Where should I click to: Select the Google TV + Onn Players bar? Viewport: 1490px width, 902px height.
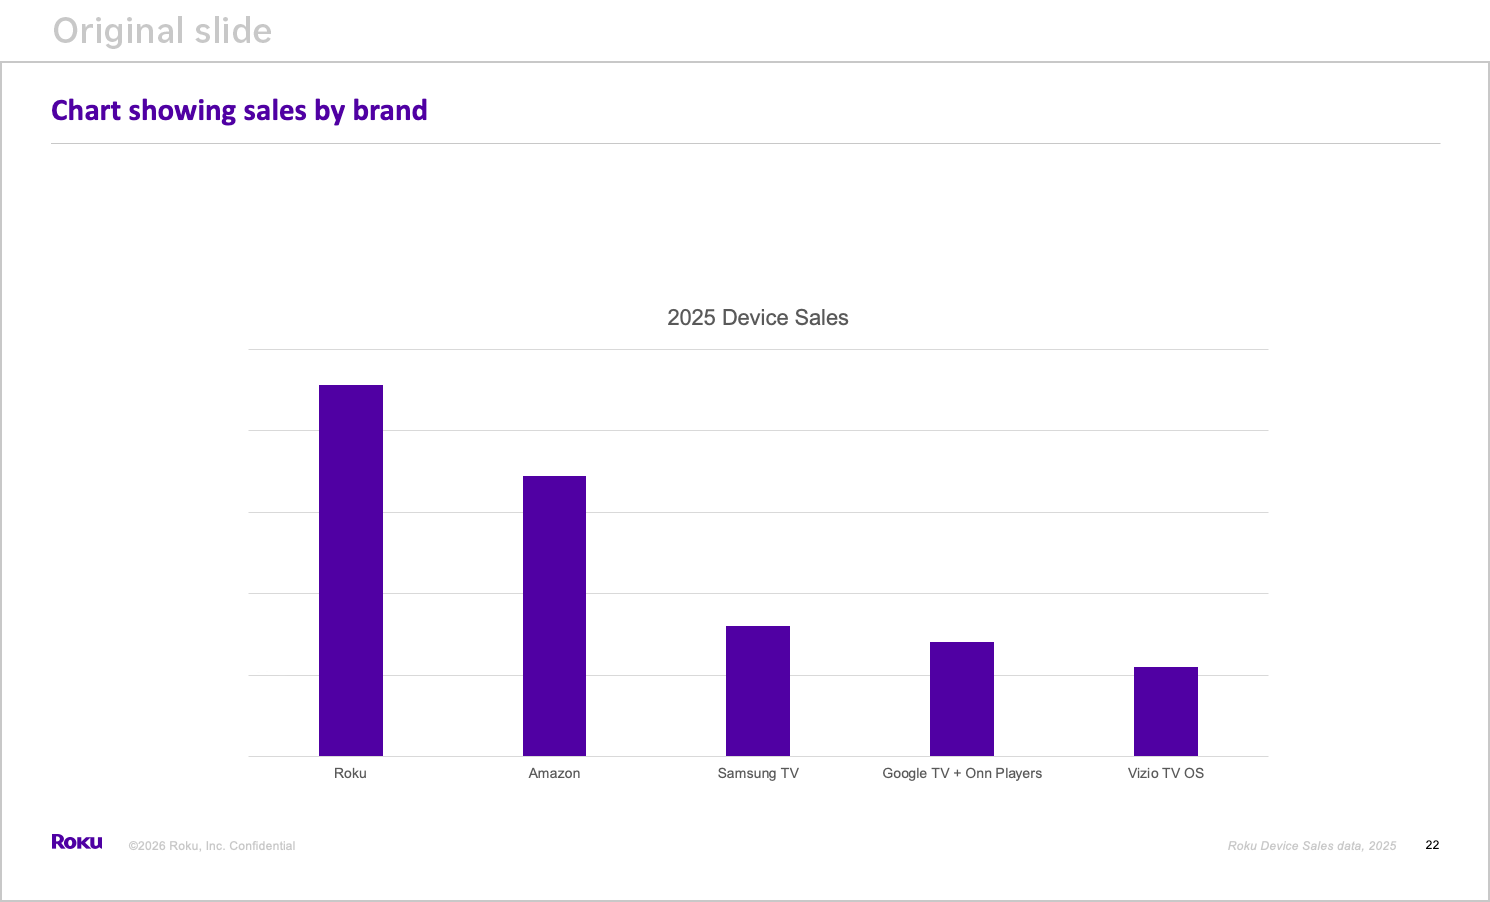962,699
